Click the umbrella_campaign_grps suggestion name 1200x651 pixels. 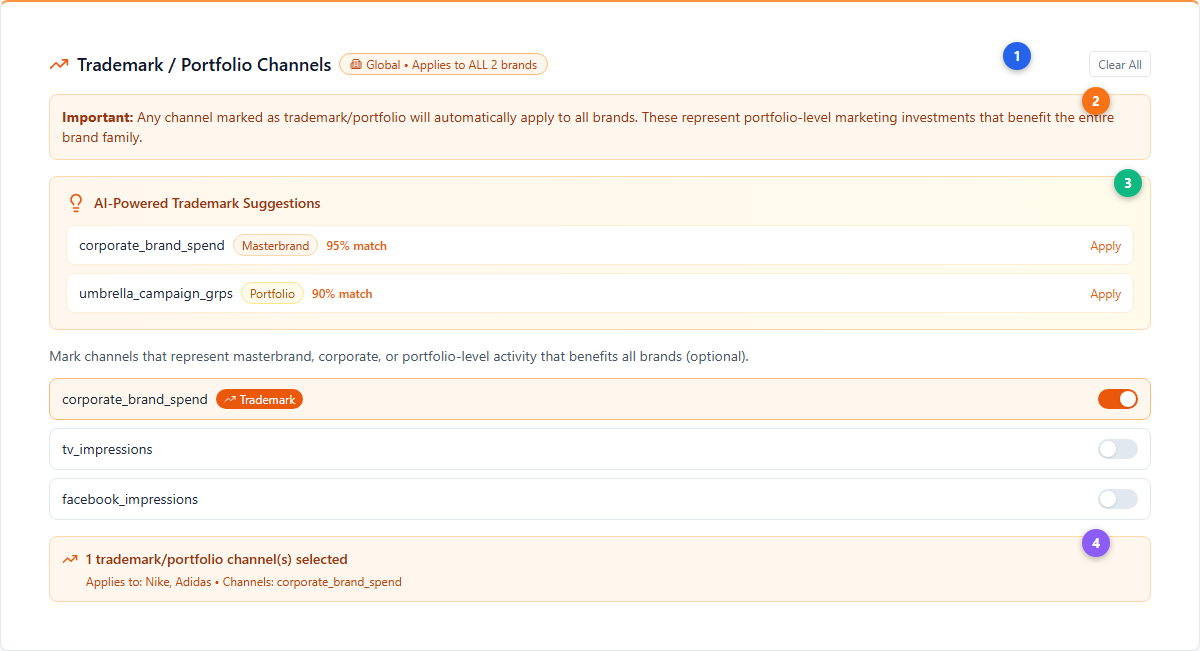[x=156, y=294]
